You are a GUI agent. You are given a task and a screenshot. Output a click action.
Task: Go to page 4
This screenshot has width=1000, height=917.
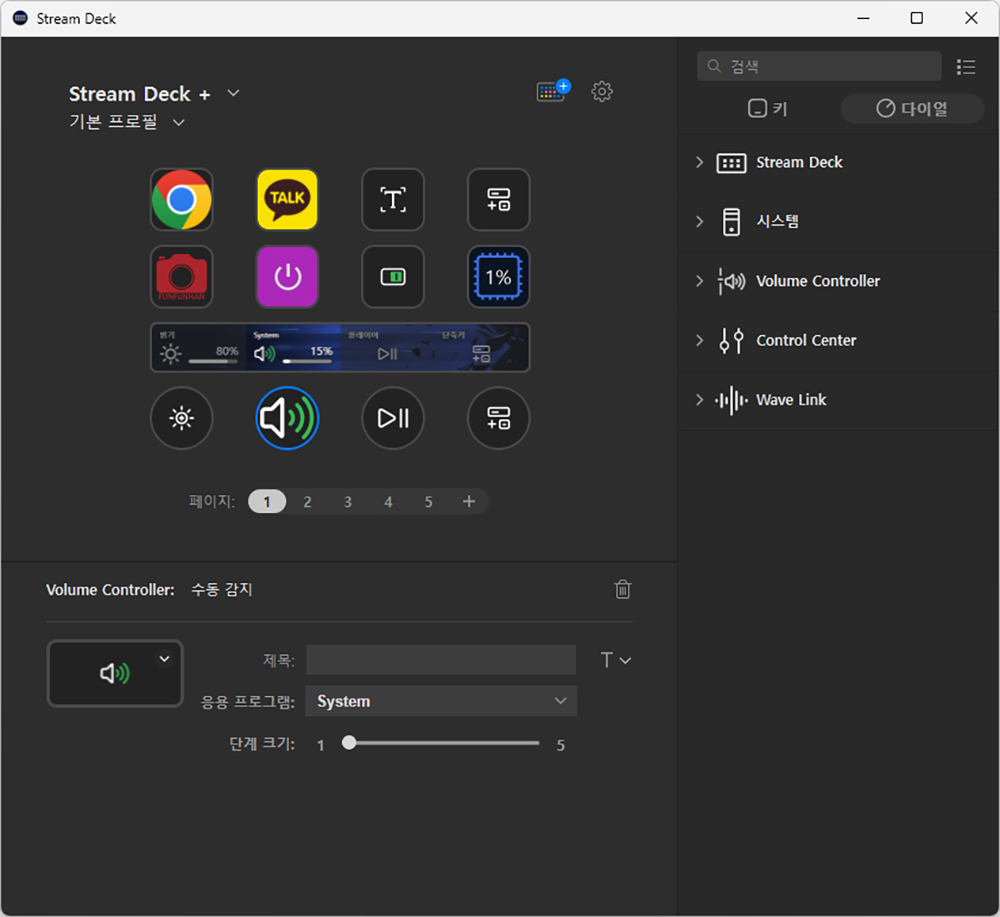(388, 502)
